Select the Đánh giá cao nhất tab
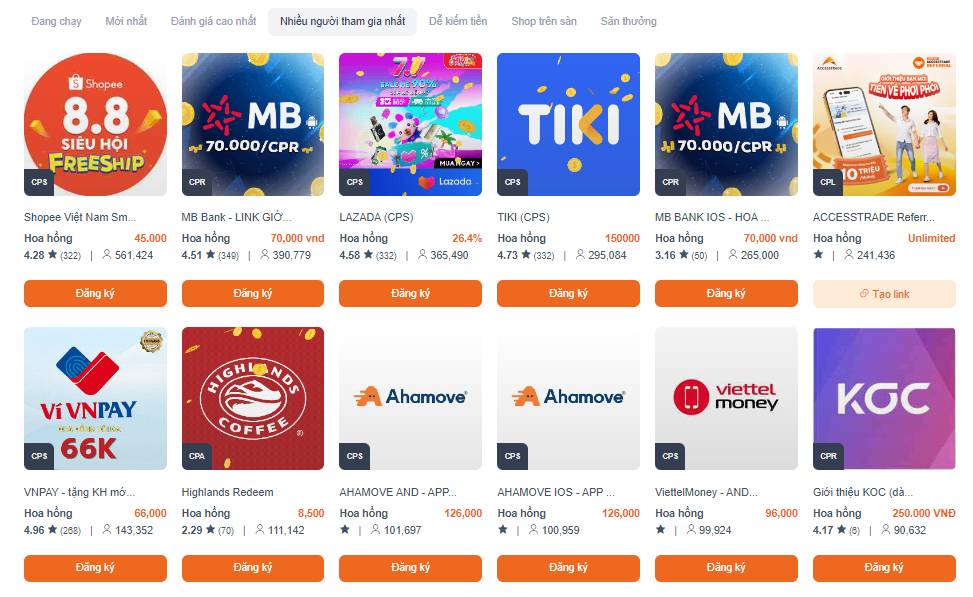 213,21
